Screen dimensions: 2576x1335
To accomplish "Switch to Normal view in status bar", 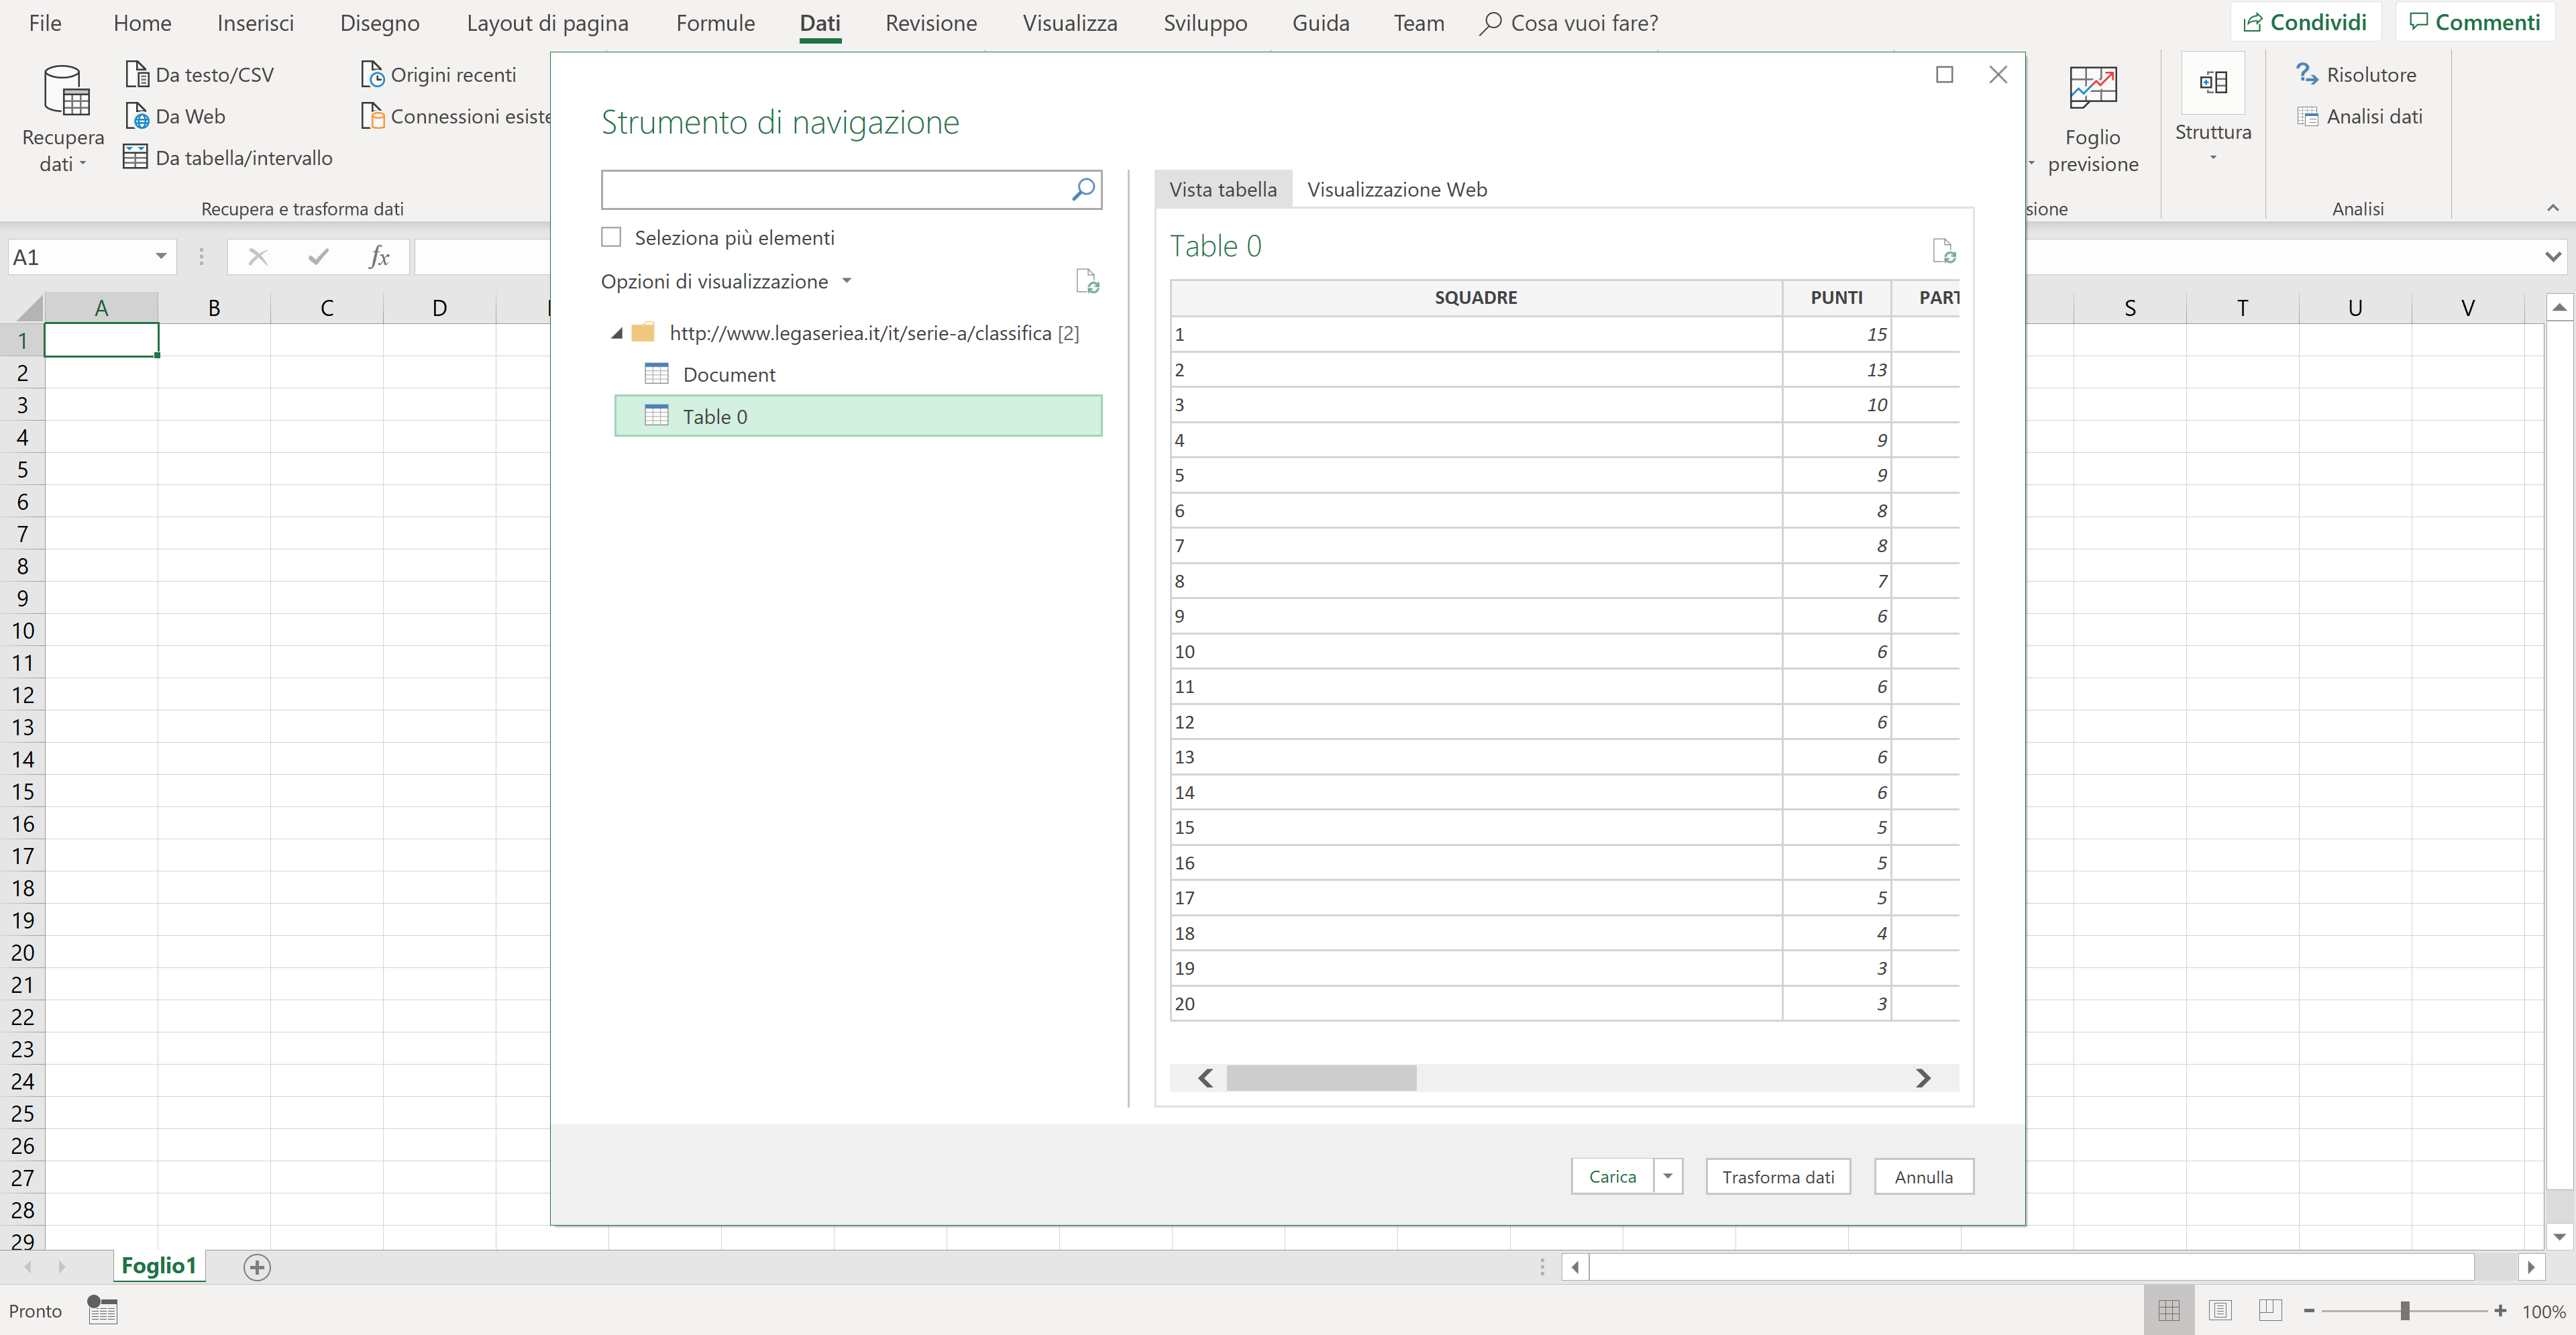I will [2169, 1310].
